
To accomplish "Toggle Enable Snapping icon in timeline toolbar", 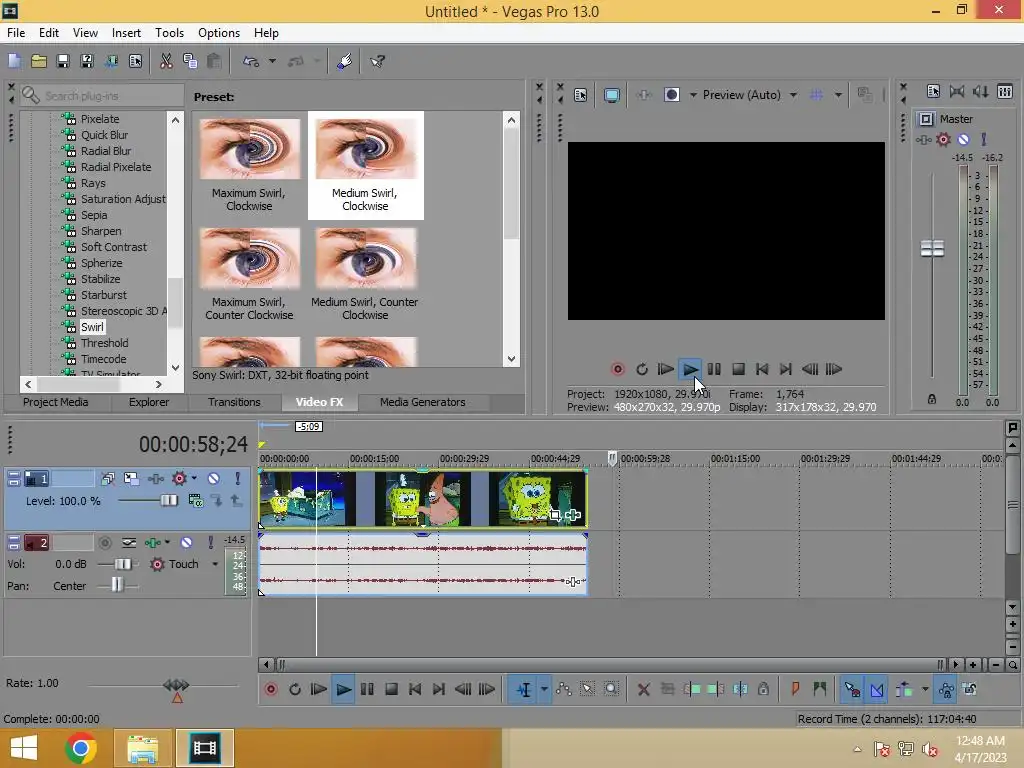I will click(852, 690).
